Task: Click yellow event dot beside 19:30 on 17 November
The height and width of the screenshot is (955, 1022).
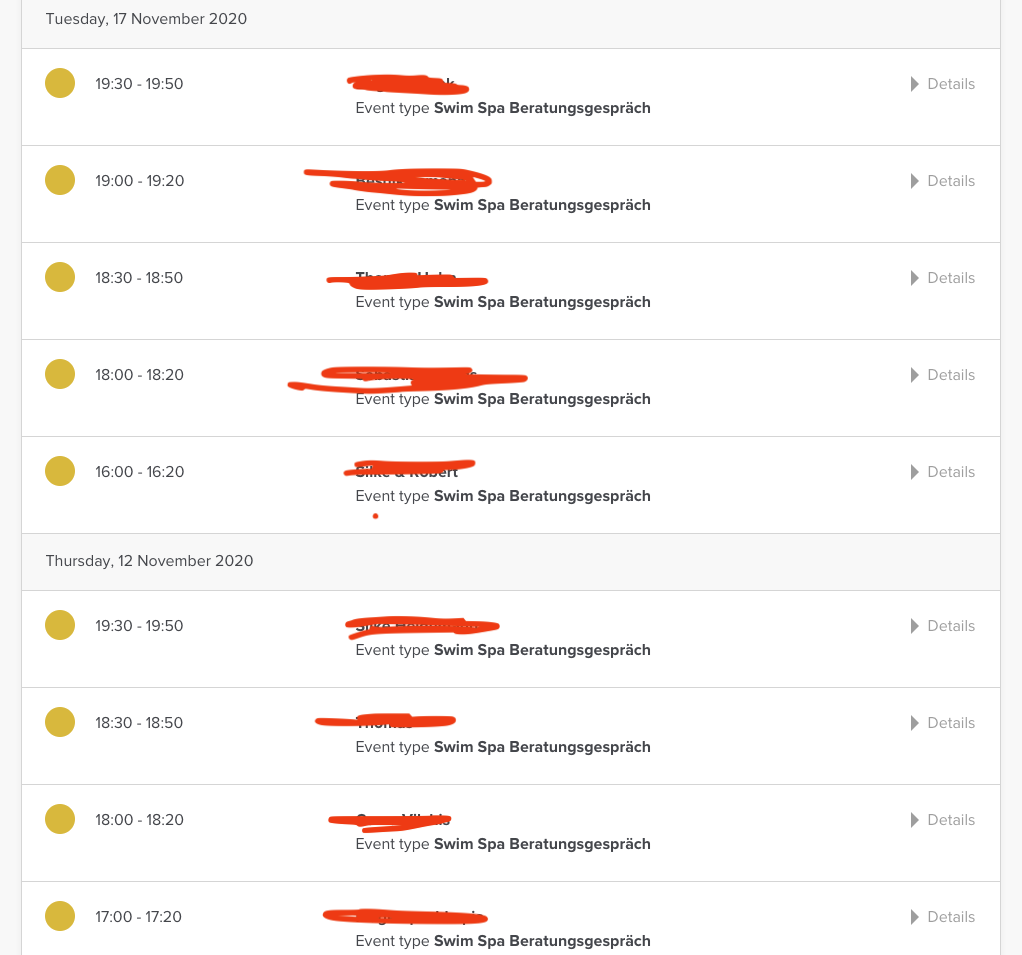Action: [60, 83]
